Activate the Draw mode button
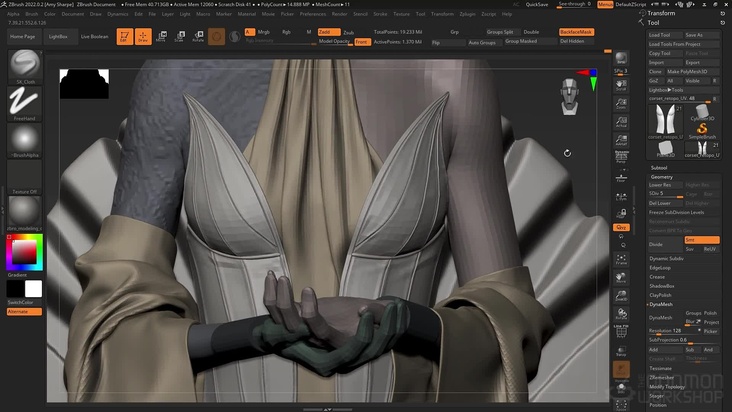This screenshot has width=732, height=412. coord(143,36)
